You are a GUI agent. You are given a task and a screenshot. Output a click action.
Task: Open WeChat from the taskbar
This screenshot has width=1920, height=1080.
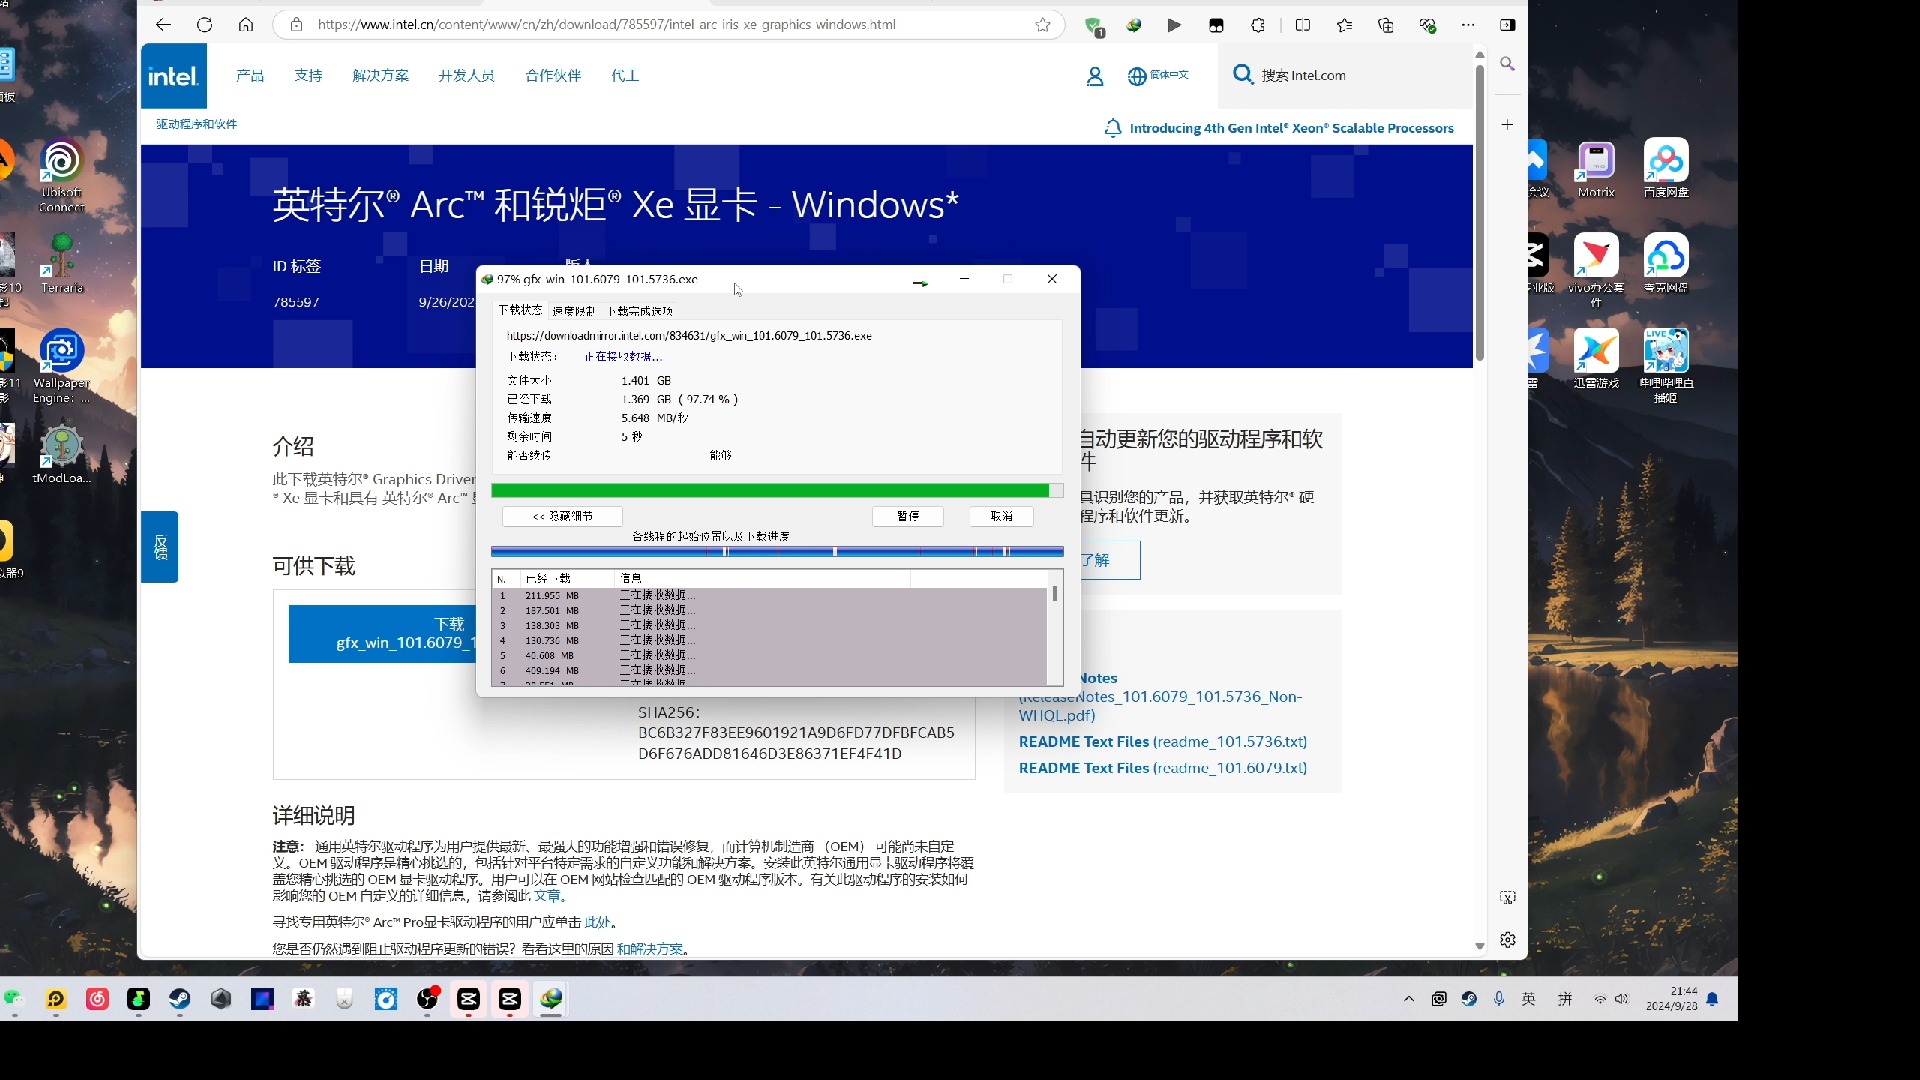(x=13, y=999)
